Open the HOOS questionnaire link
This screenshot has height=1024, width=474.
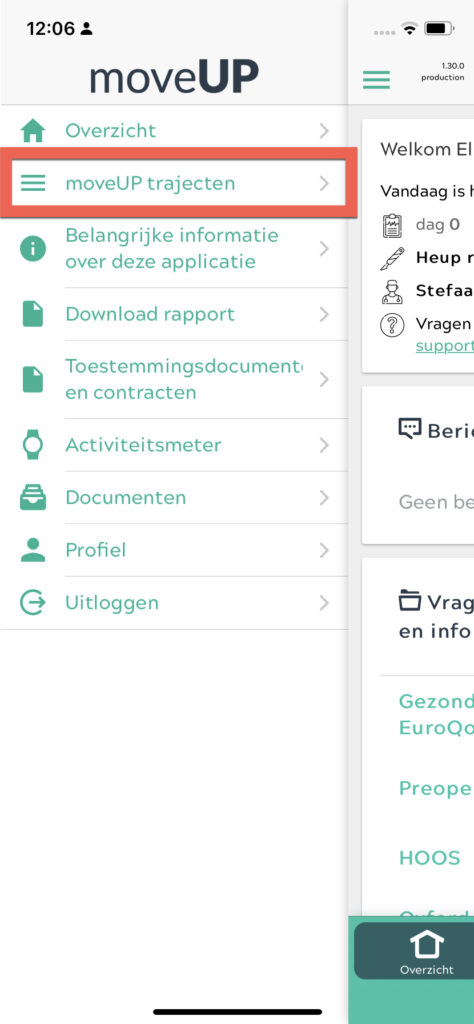point(430,857)
